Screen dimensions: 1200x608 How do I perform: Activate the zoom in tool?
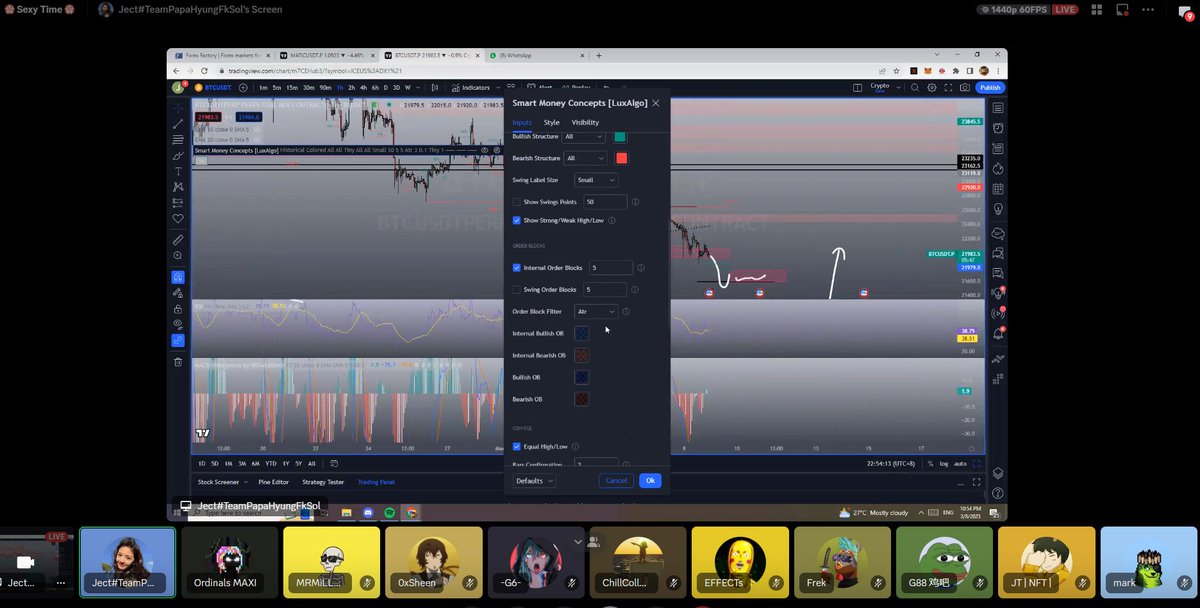tap(178, 256)
